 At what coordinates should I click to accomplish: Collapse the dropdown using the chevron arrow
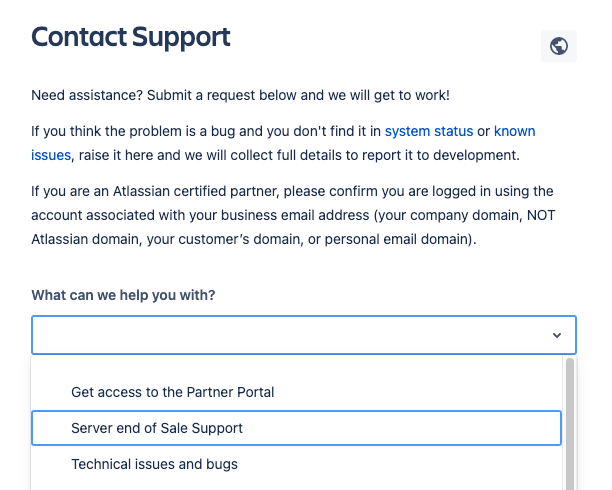click(557, 335)
